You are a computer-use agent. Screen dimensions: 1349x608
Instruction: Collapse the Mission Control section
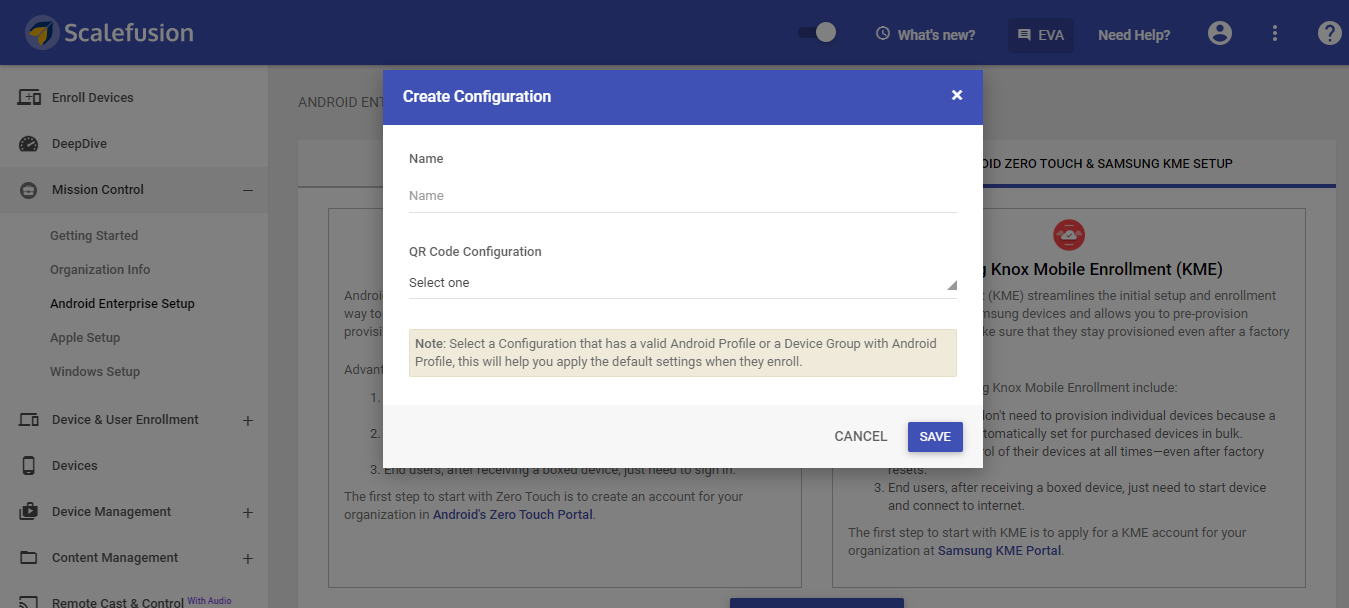(248, 190)
